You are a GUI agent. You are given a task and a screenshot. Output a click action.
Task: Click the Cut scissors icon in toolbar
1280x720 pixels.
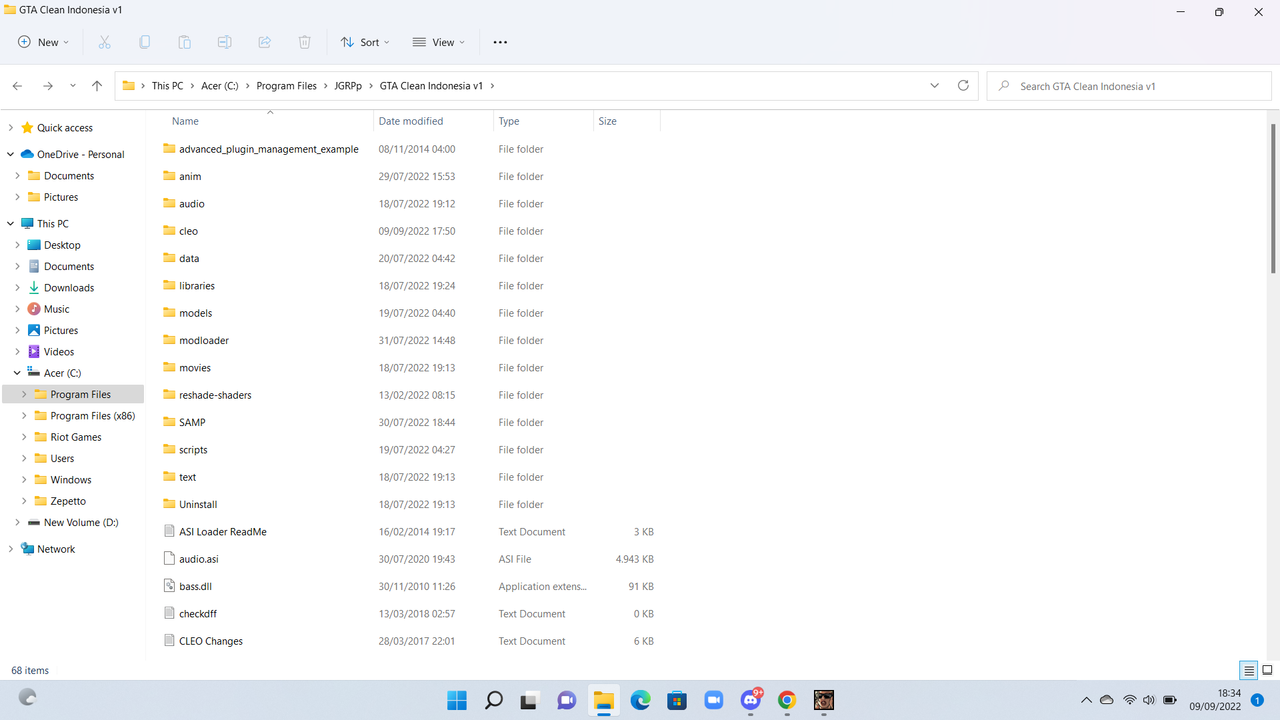coord(104,42)
